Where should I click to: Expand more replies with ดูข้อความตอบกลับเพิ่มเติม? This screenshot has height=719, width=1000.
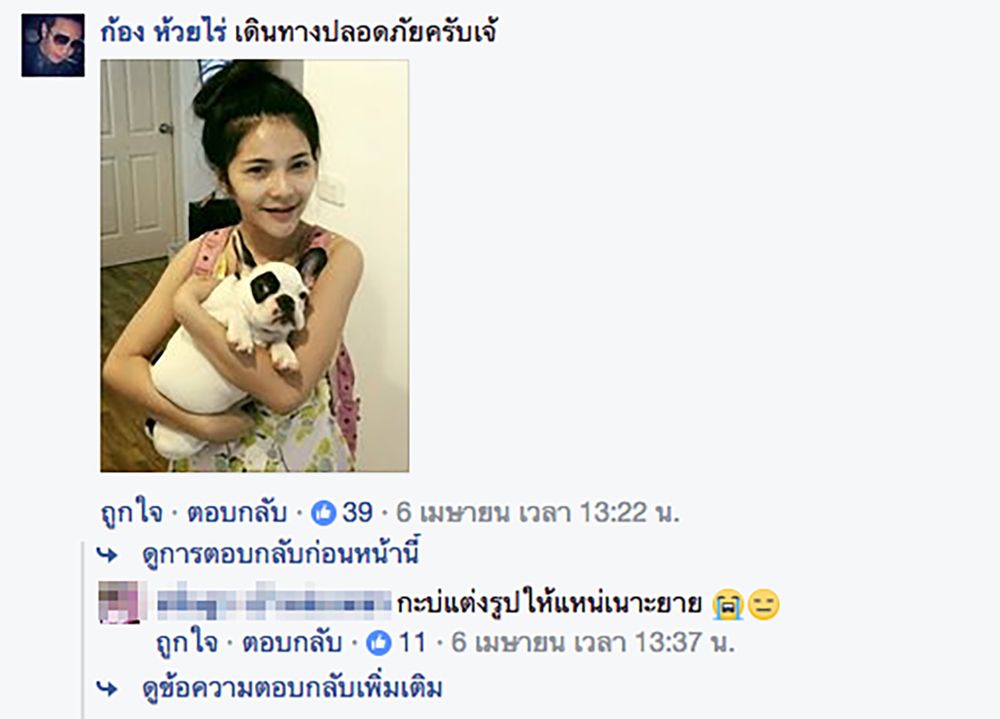292,688
